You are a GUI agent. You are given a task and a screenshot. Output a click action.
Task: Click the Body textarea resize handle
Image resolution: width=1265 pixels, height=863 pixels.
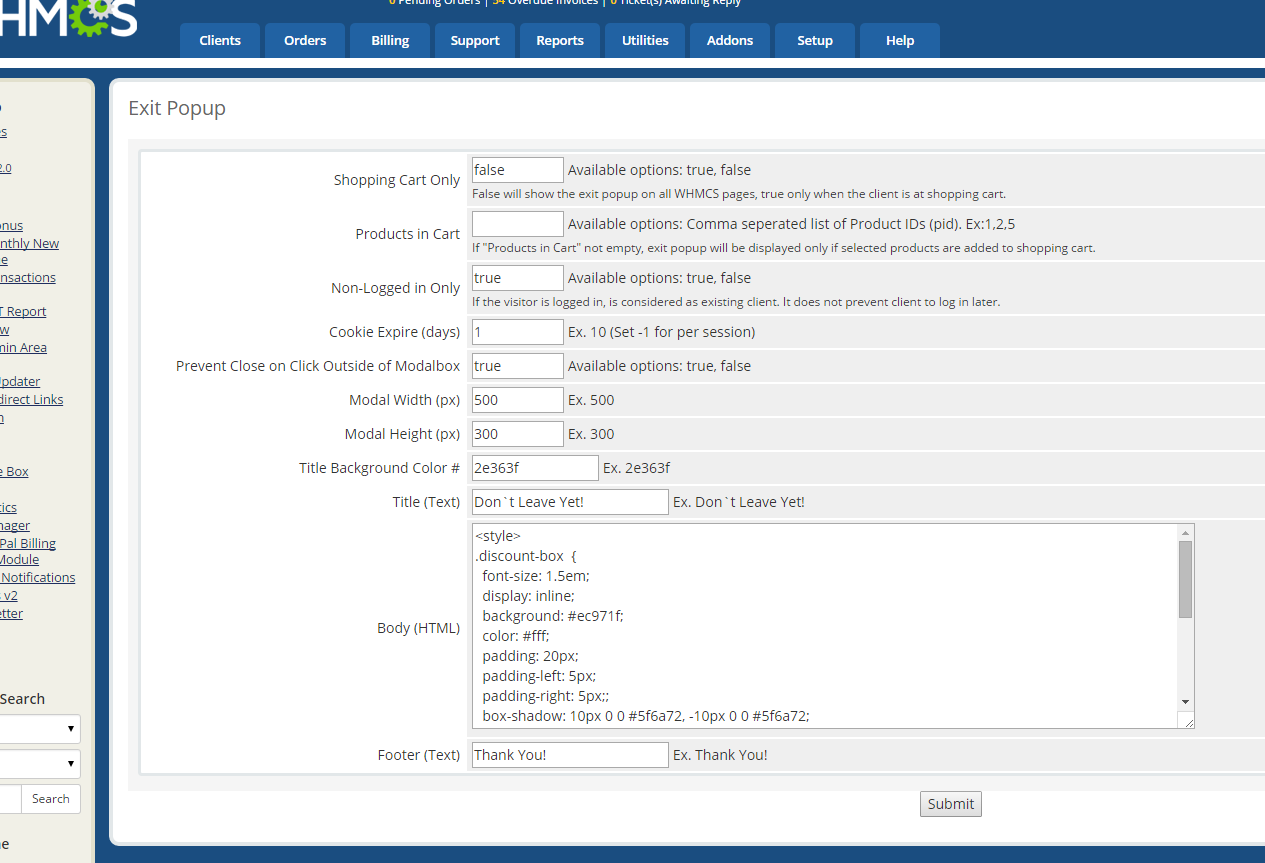click(1185, 720)
